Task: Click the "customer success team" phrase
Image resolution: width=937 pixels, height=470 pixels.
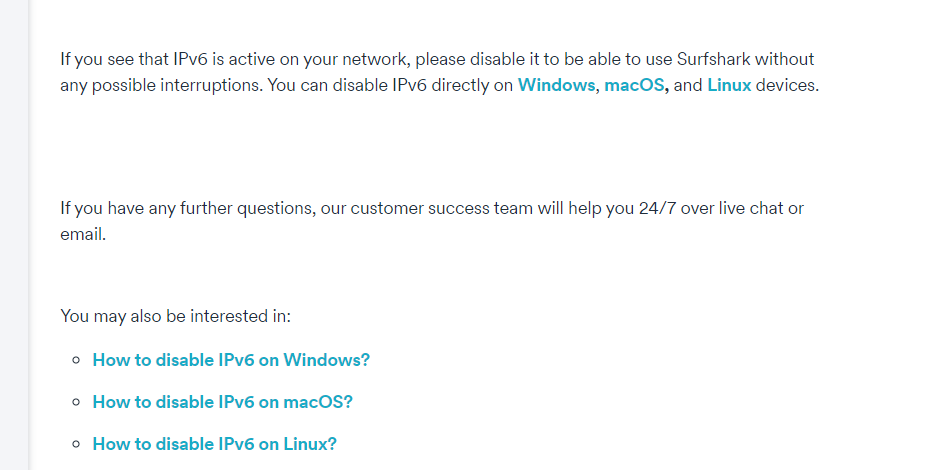Action: pyautogui.click(x=430, y=209)
